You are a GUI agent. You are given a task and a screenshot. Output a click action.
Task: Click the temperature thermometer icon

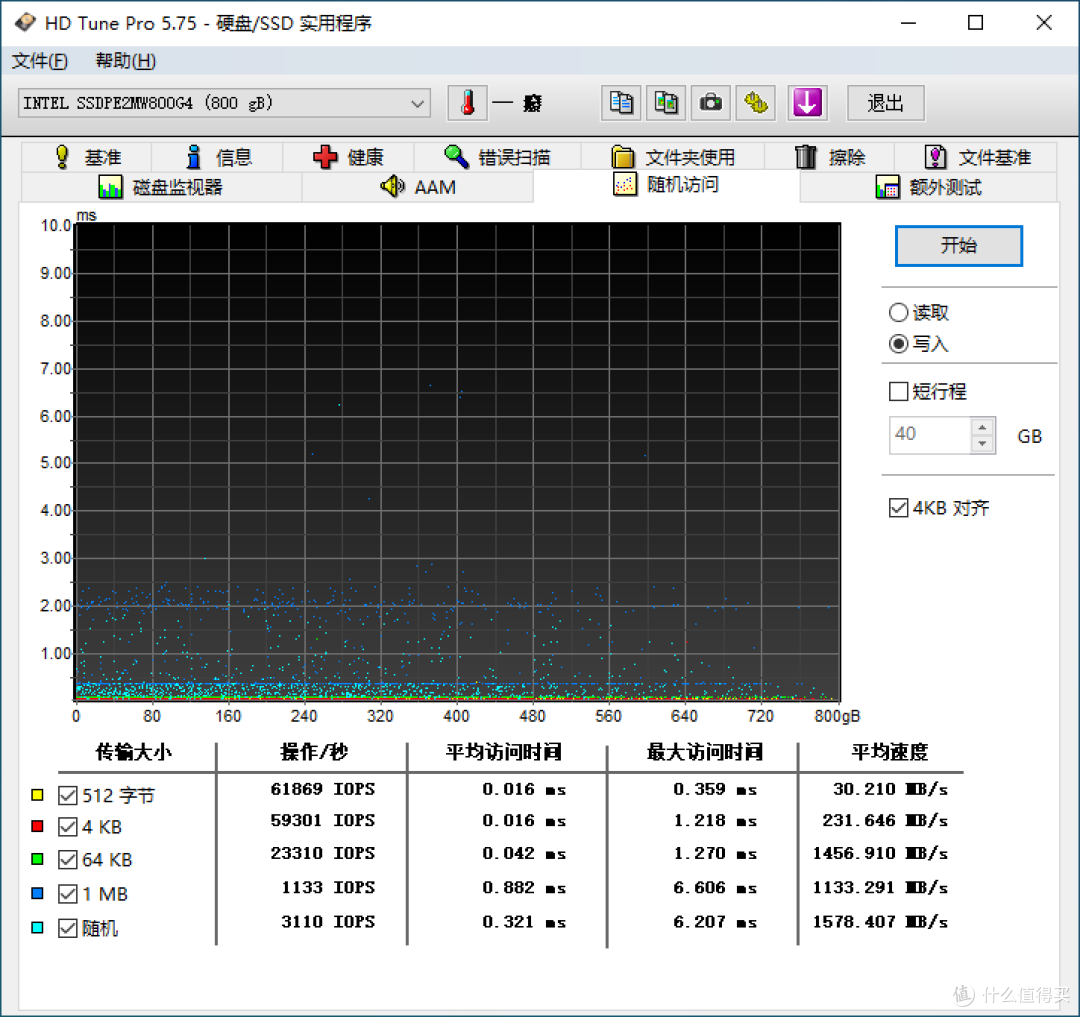click(x=467, y=102)
